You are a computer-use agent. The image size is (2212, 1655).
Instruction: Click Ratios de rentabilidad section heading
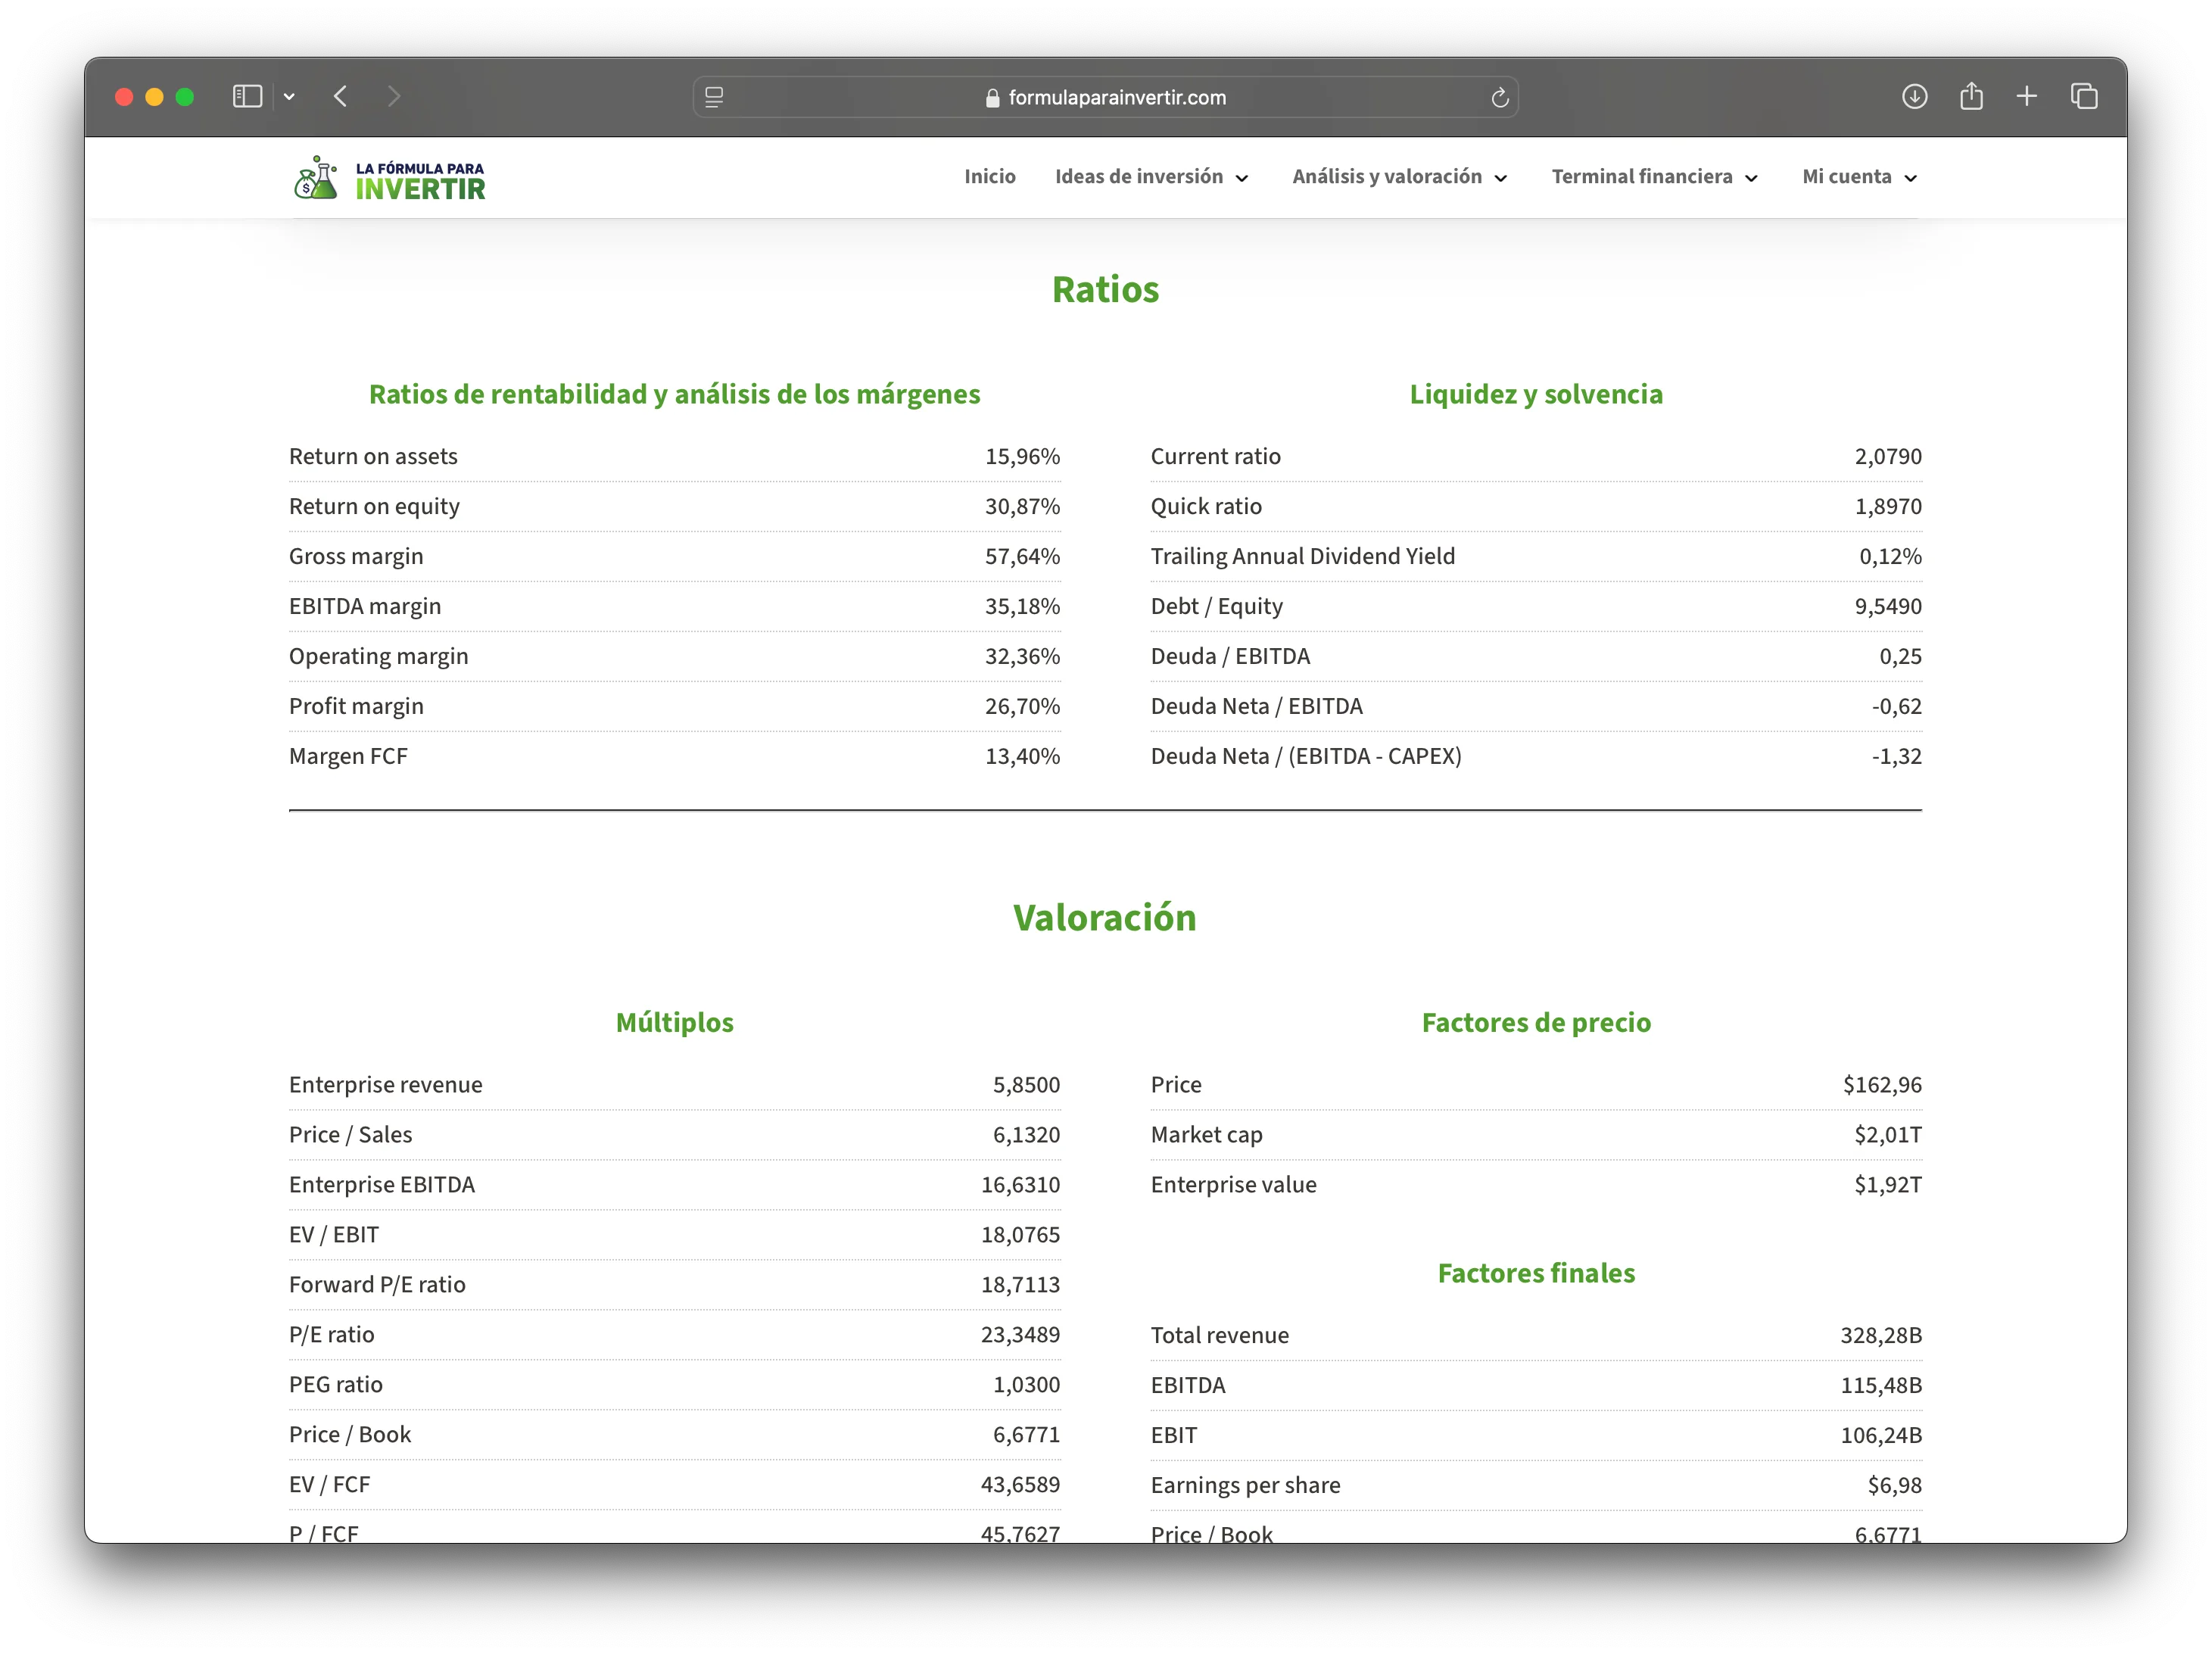point(674,394)
